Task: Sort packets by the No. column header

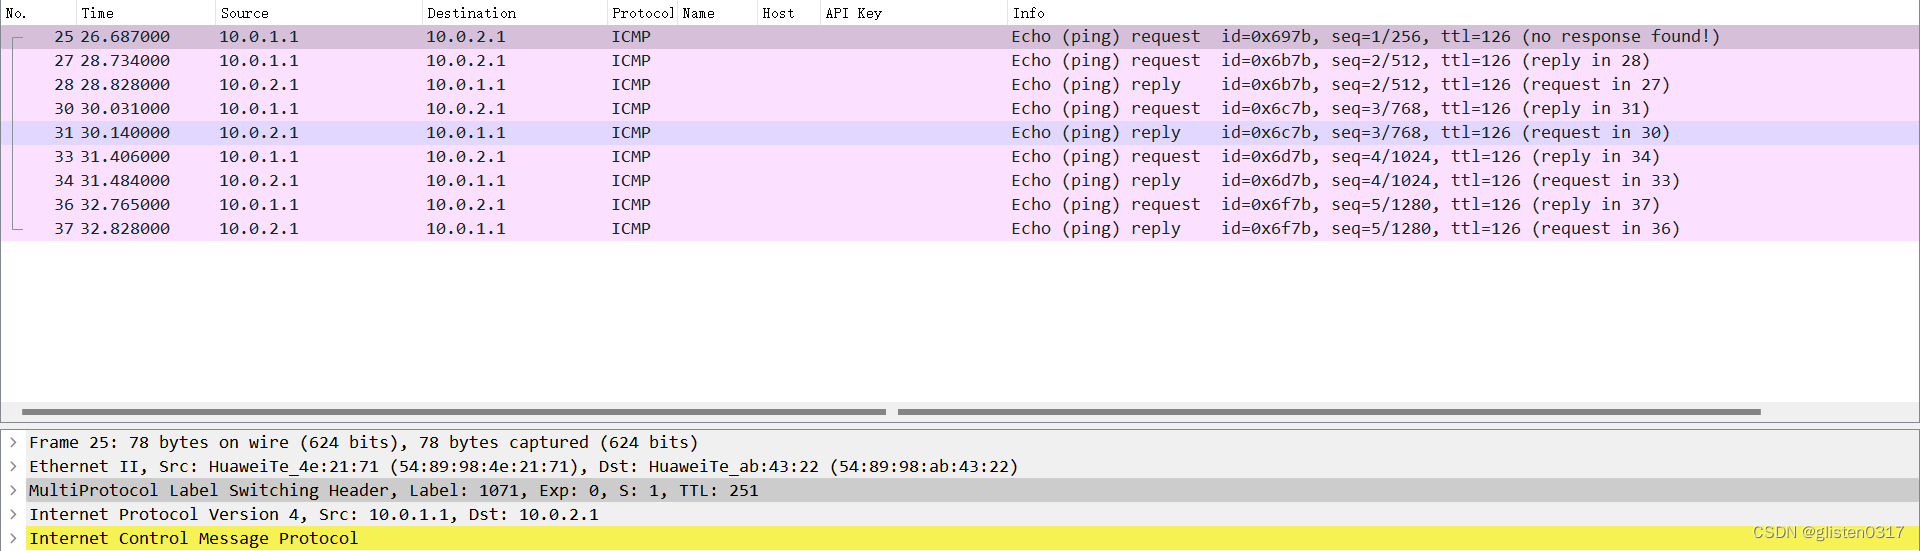Action: coord(38,13)
